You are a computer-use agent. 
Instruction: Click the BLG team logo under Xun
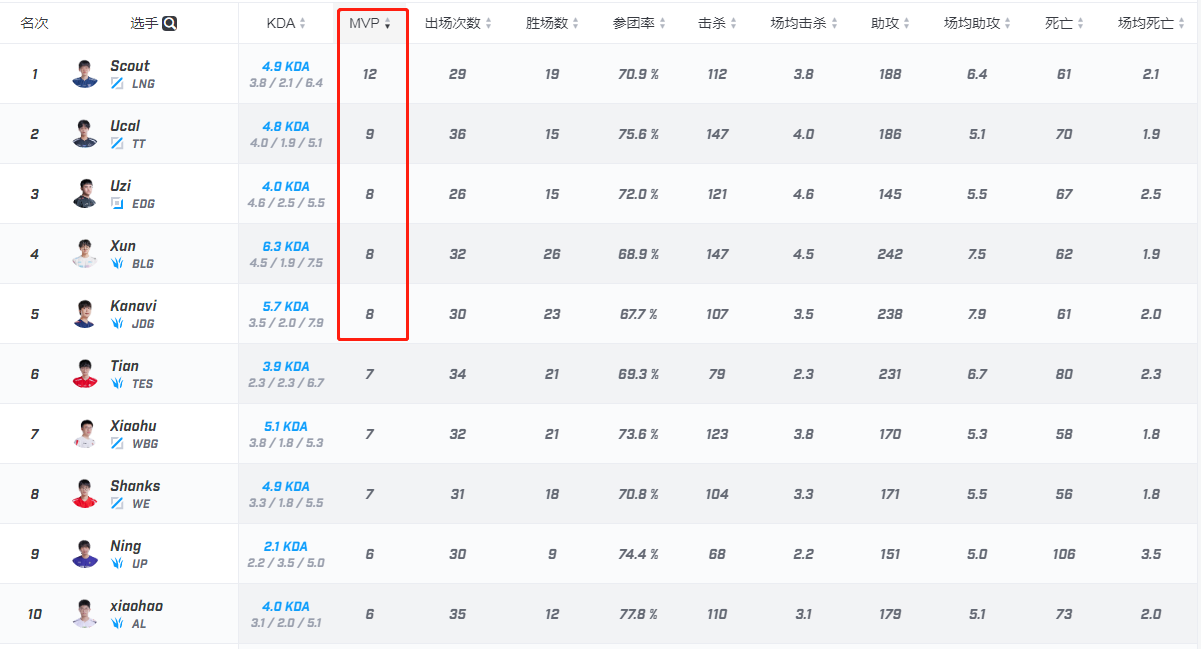[x=117, y=264]
